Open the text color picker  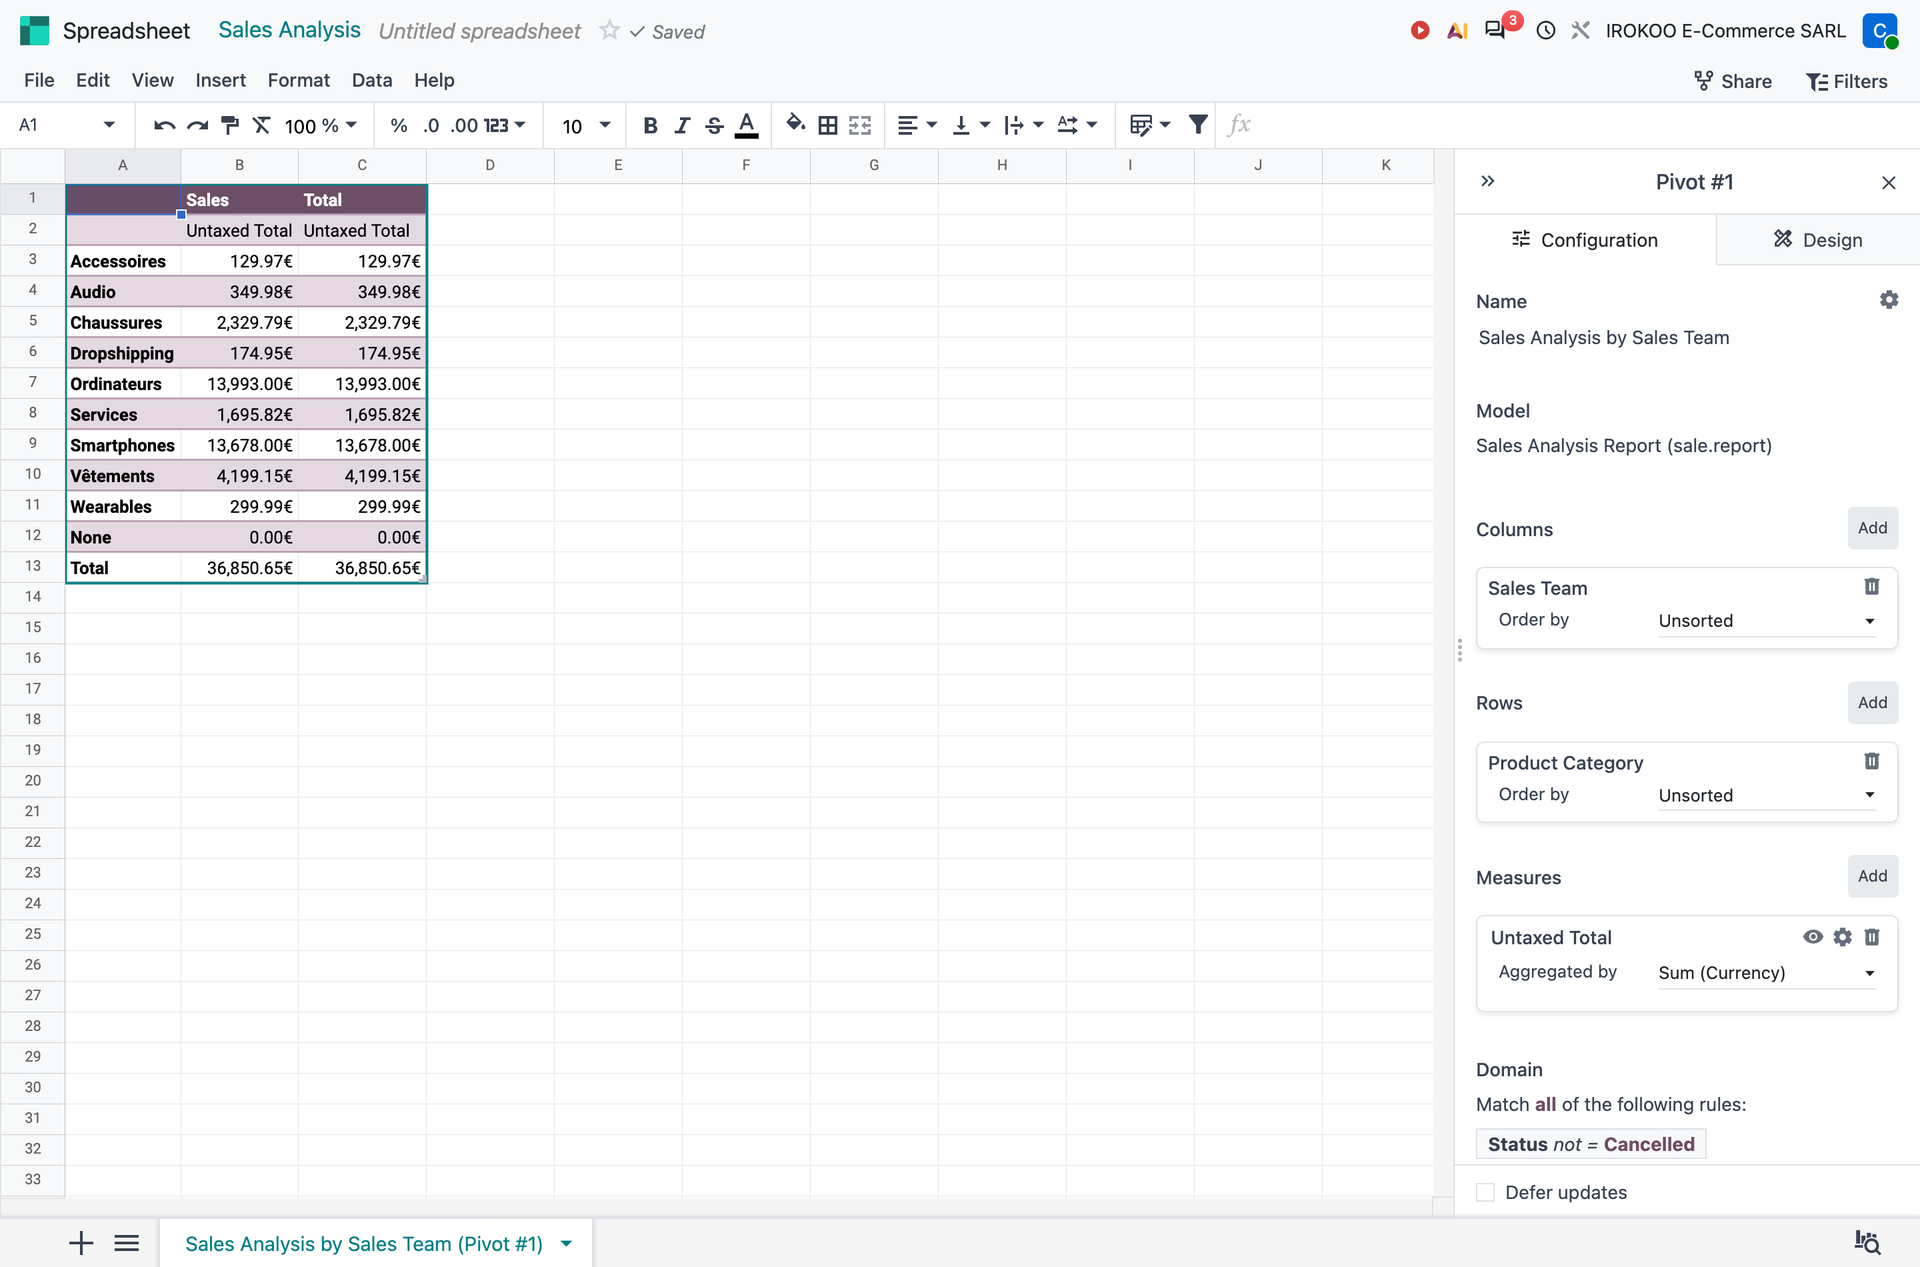(x=746, y=125)
